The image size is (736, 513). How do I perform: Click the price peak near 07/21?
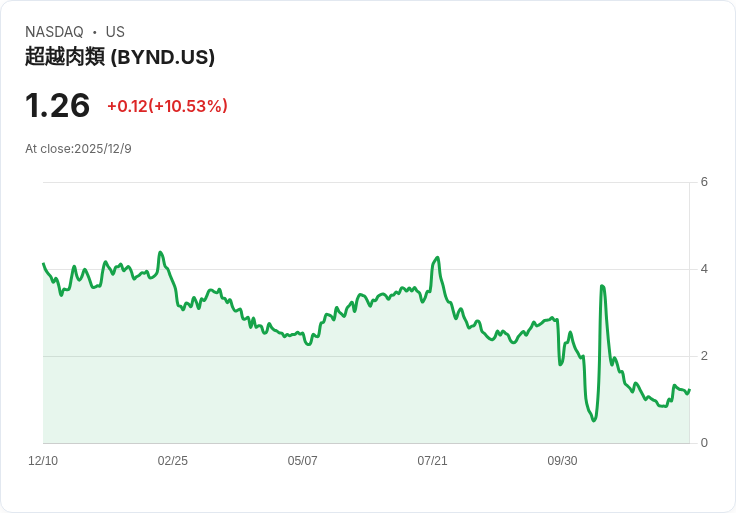437,258
